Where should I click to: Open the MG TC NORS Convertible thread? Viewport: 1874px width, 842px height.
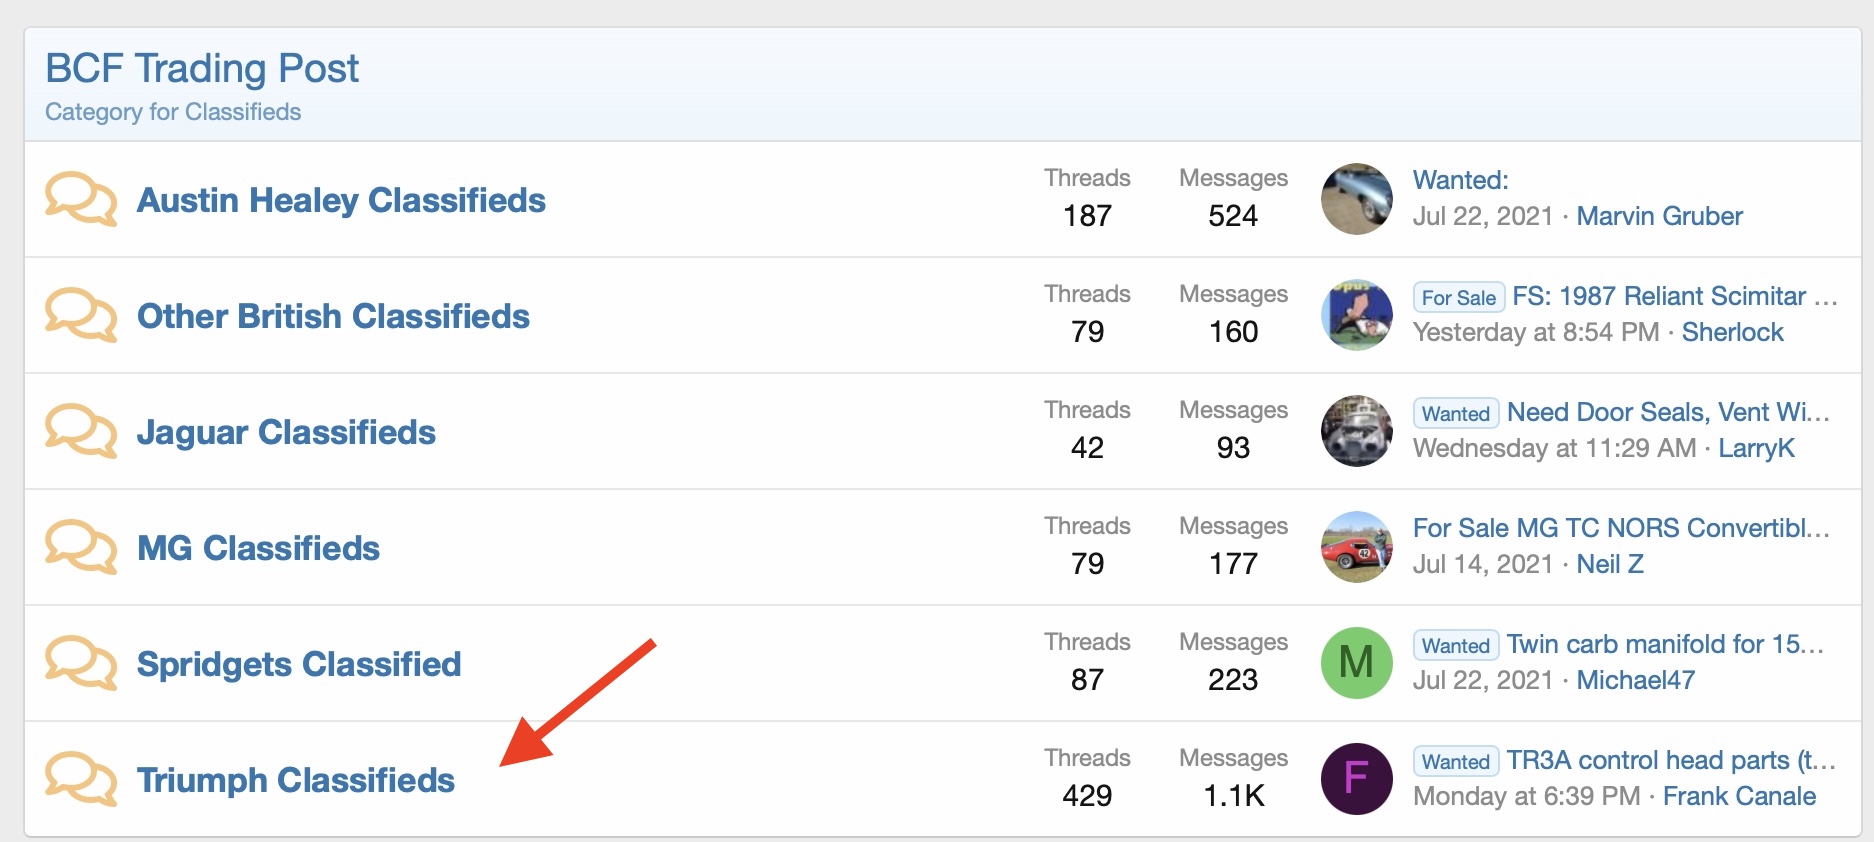(x=1621, y=528)
